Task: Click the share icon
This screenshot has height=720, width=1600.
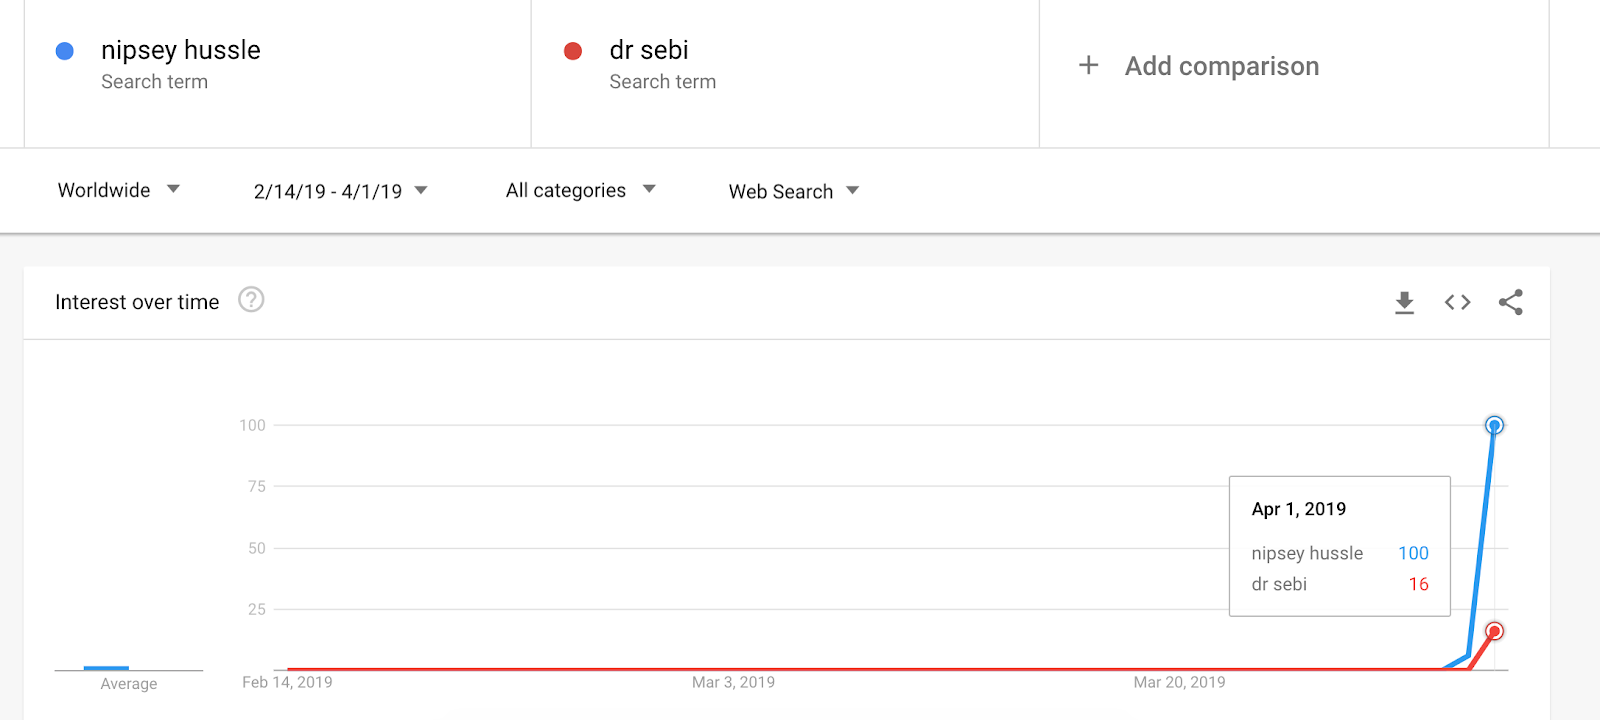Action: (1510, 302)
